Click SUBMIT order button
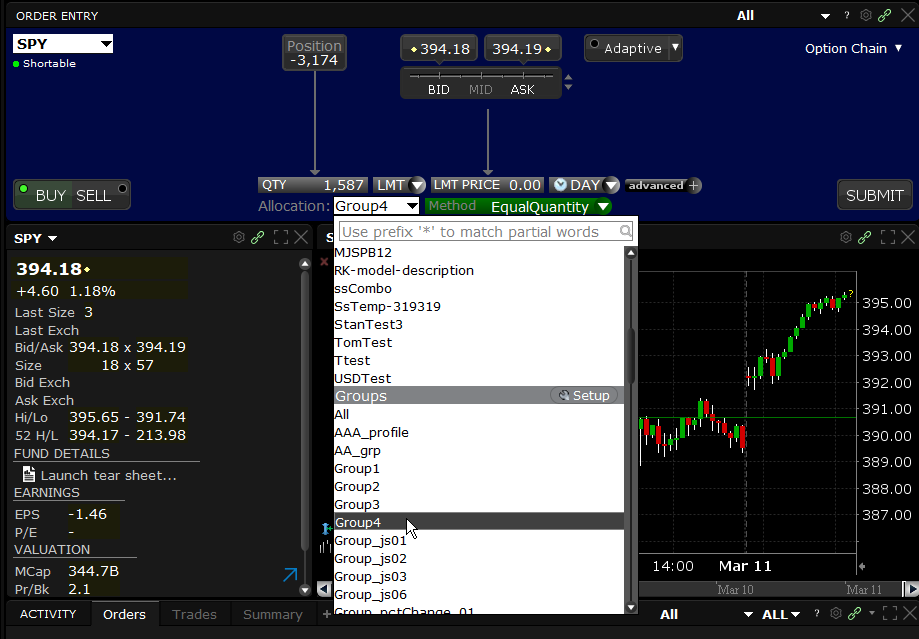 (874, 195)
